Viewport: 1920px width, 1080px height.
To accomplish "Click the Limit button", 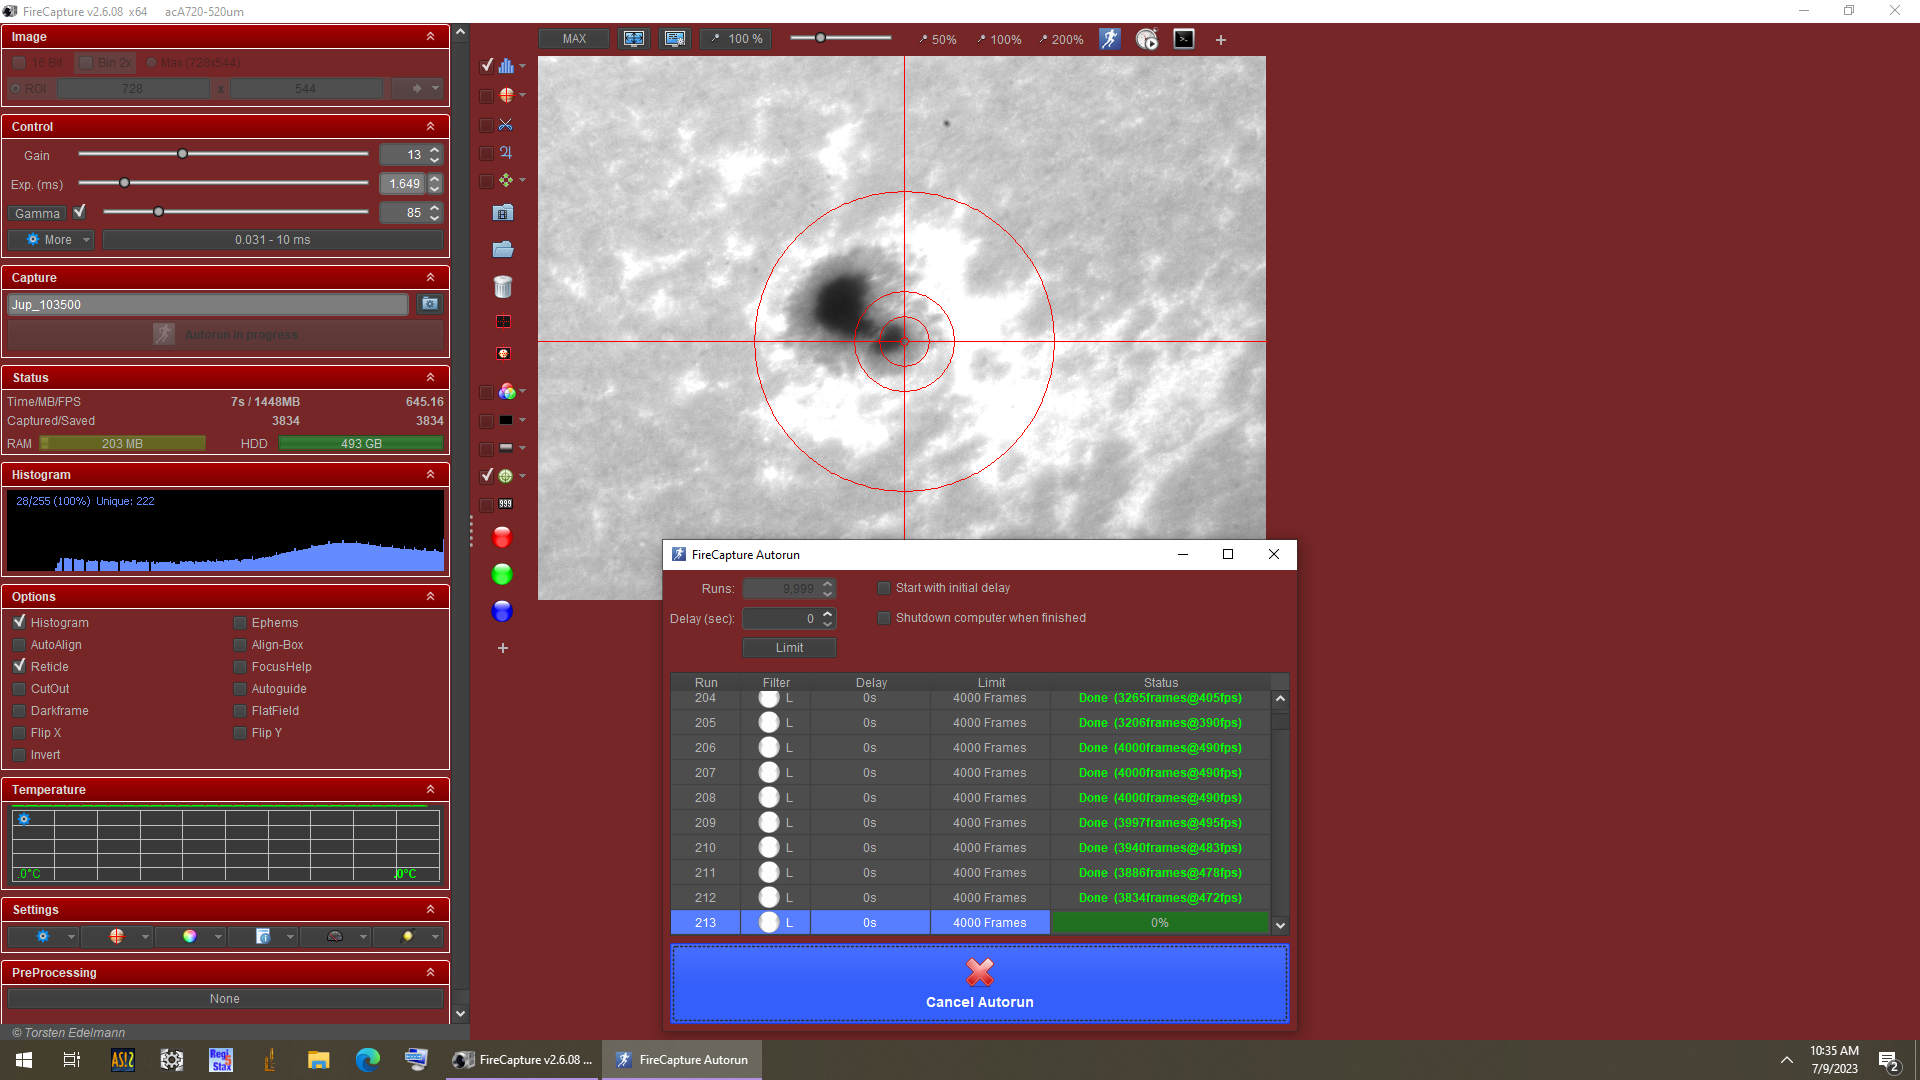I will [x=789, y=648].
